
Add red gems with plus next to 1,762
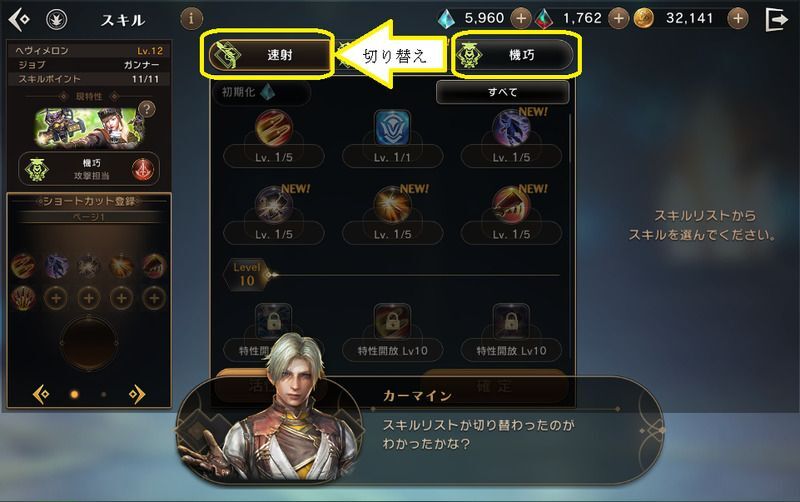pos(618,19)
